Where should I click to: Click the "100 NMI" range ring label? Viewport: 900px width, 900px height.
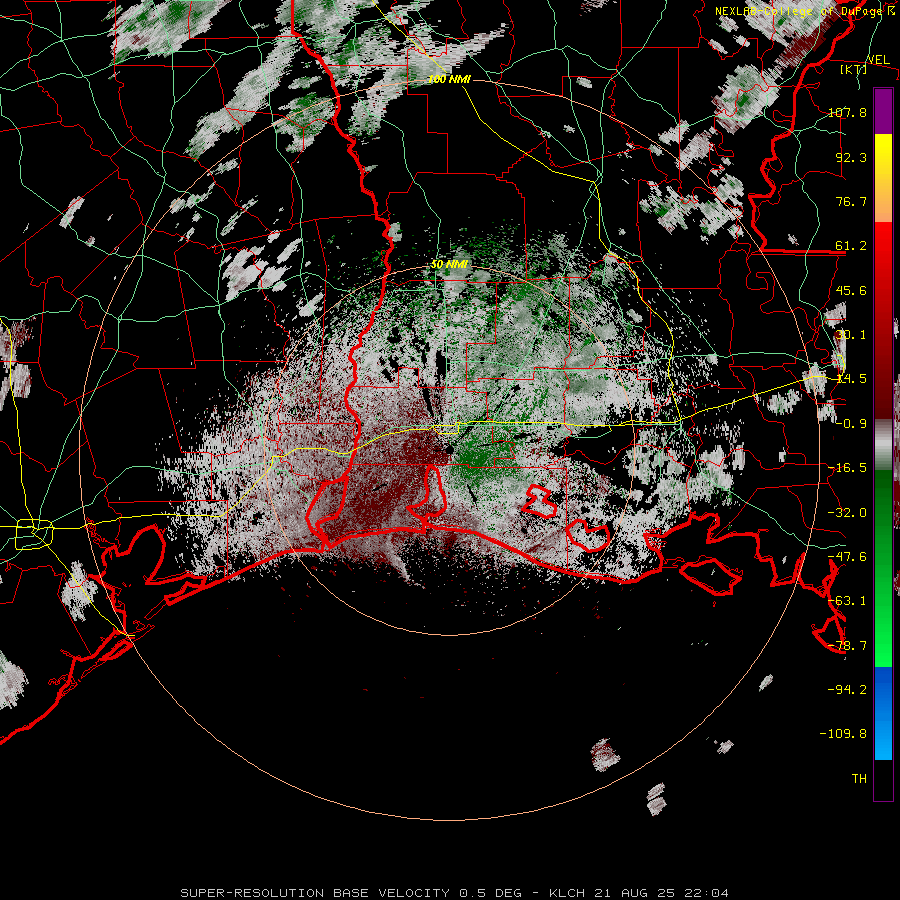(449, 79)
